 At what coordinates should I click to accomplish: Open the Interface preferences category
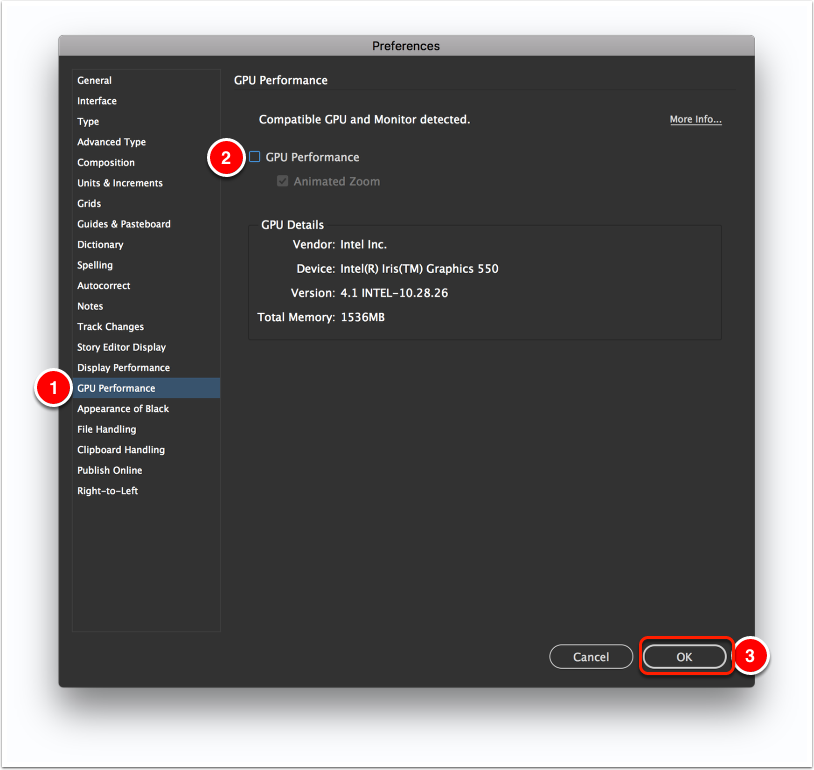97,101
